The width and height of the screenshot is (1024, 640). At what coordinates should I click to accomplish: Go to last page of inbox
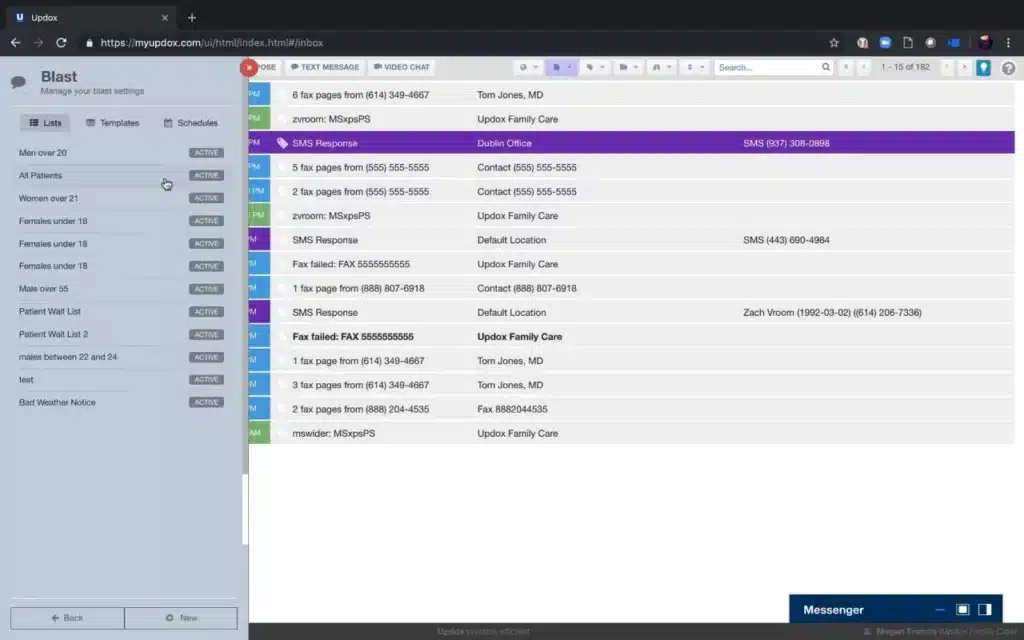964,67
